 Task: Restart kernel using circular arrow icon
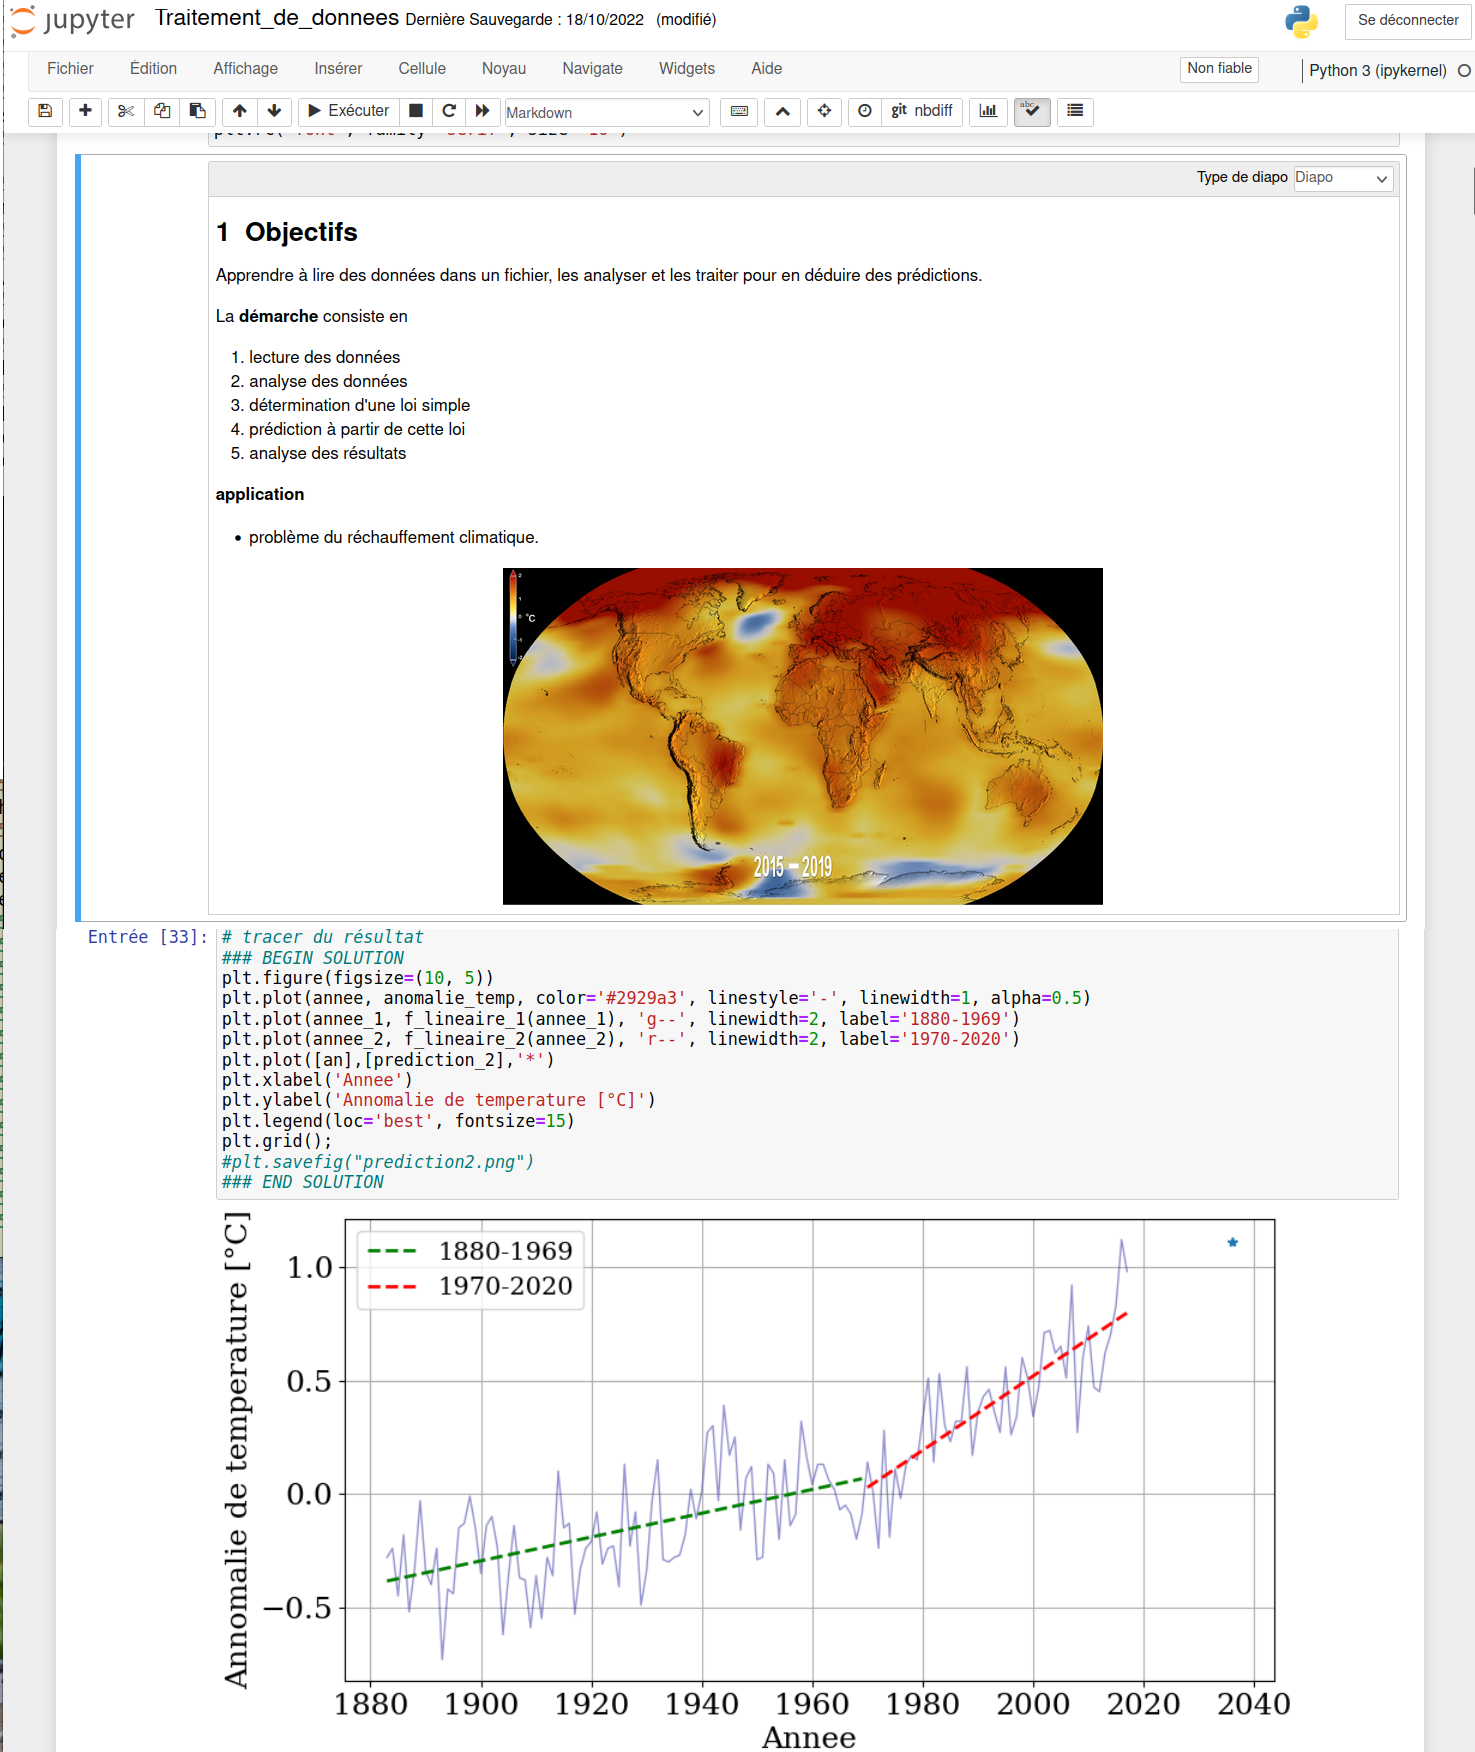tap(449, 111)
